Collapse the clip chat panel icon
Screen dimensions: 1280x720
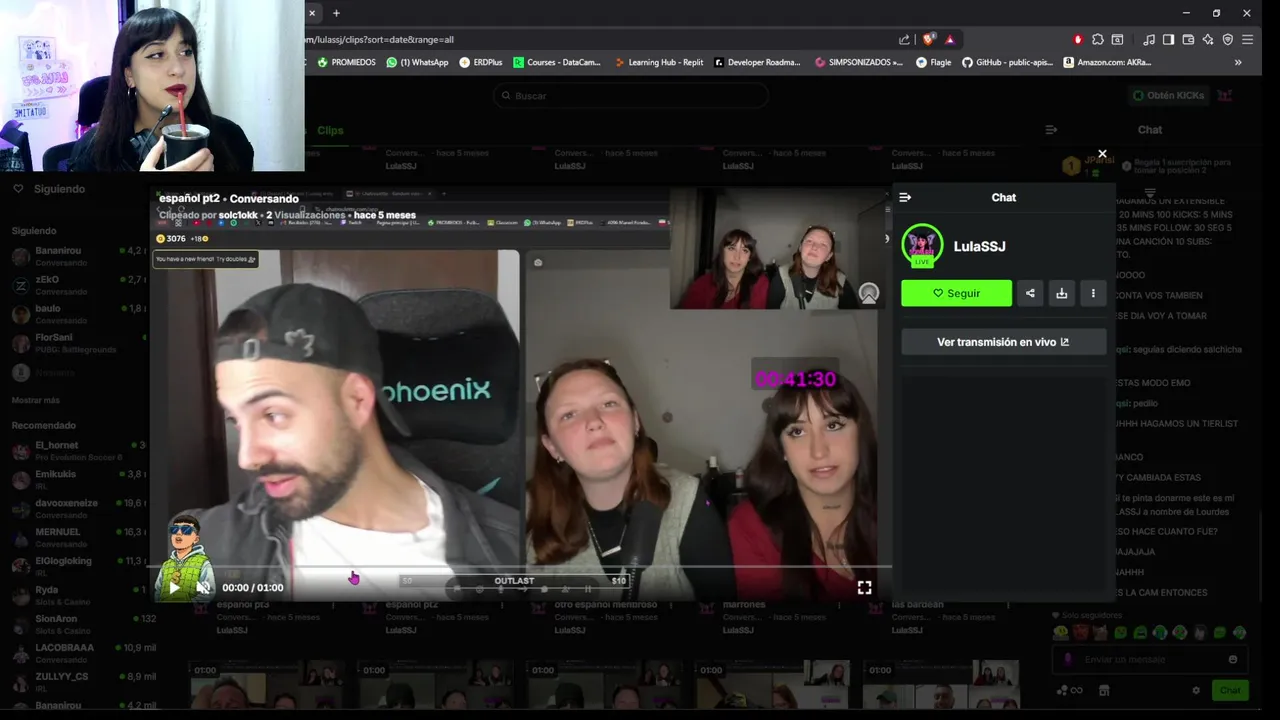[905, 197]
